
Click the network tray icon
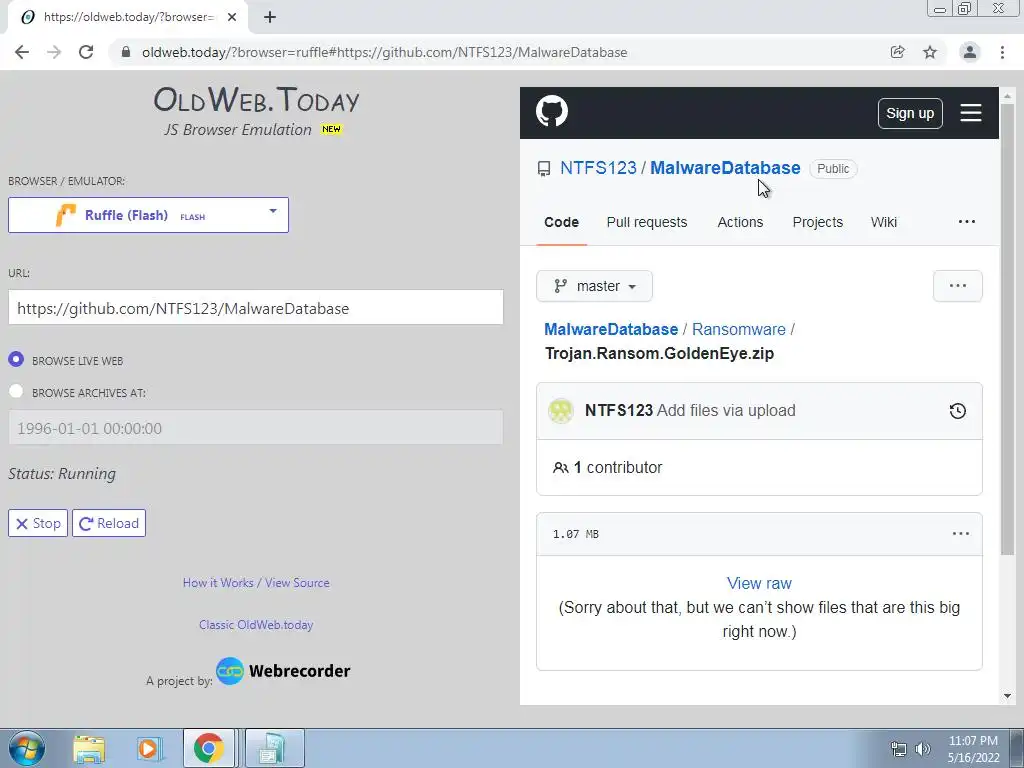click(x=899, y=749)
